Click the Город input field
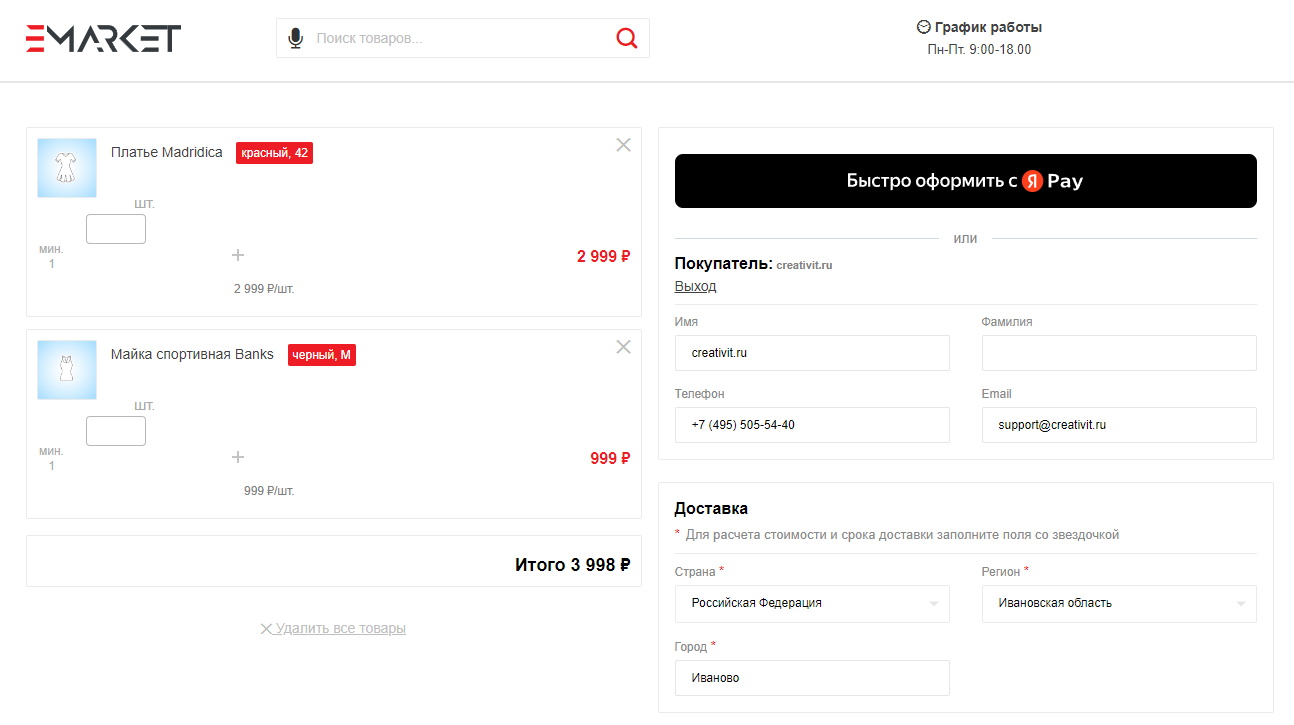This screenshot has width=1294, height=725. [x=812, y=678]
